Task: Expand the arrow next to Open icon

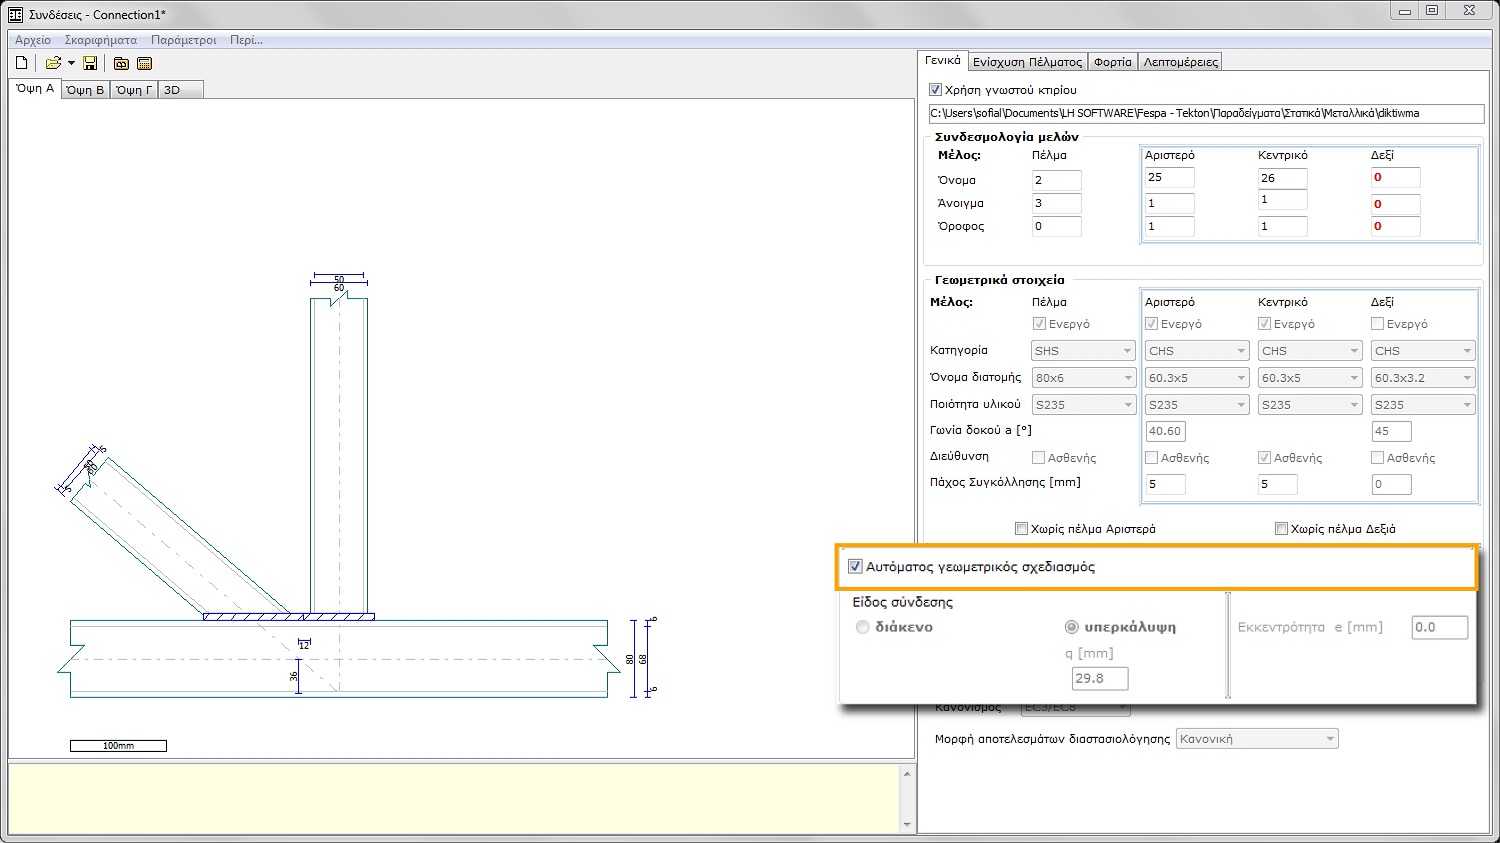Action: pyautogui.click(x=71, y=63)
